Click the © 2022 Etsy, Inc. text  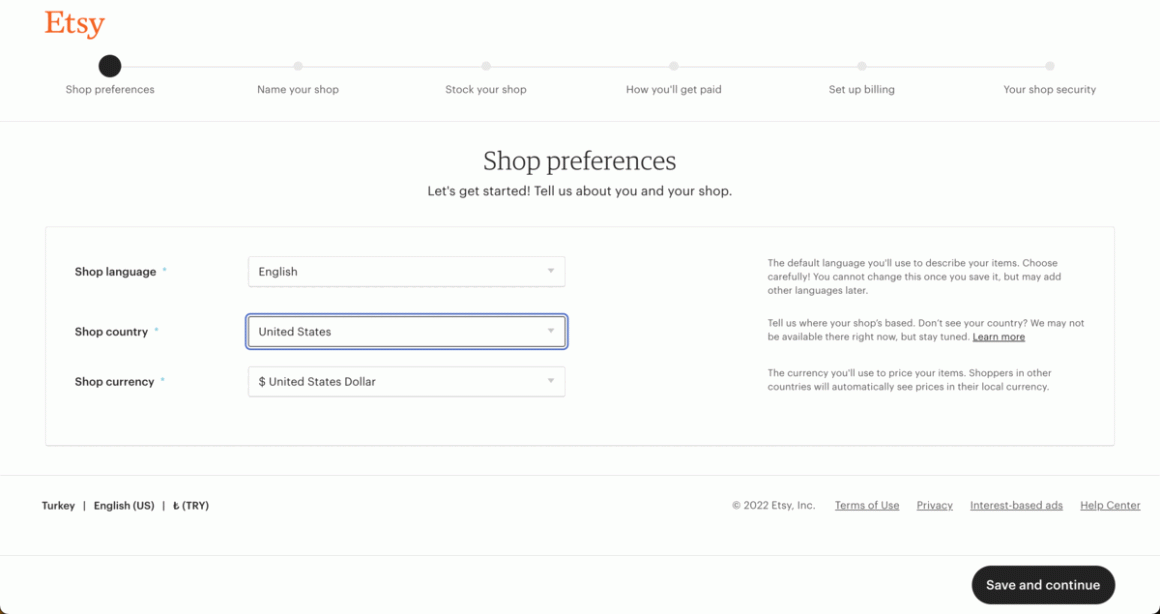(x=772, y=505)
